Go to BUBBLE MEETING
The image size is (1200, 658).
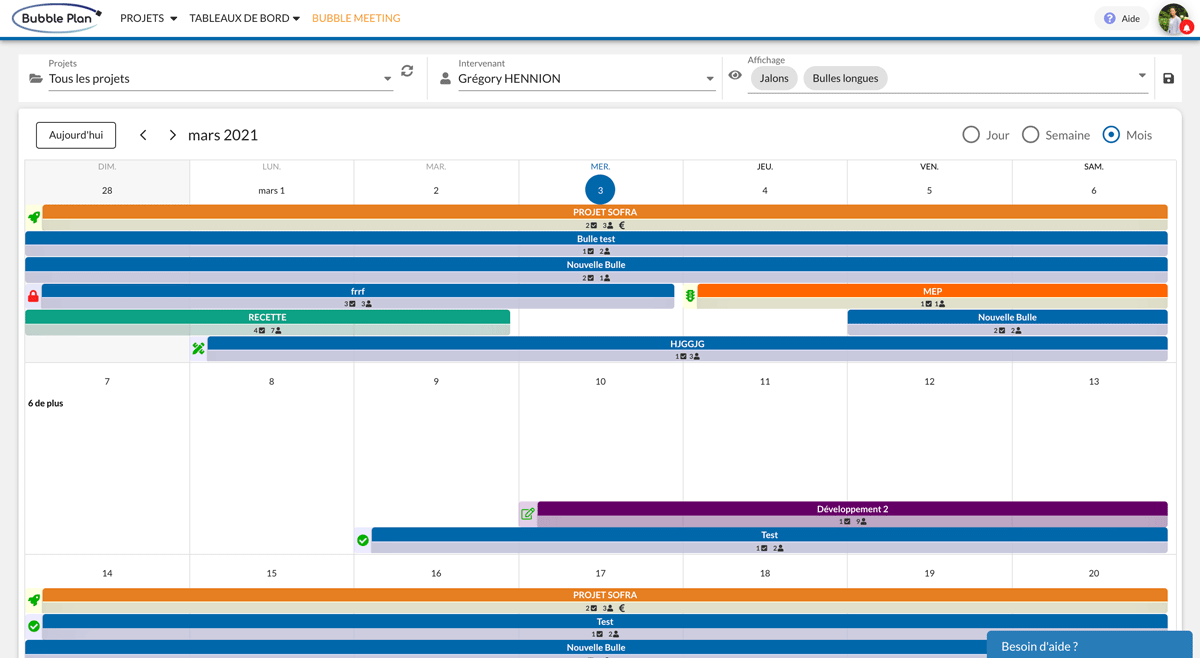coord(356,18)
